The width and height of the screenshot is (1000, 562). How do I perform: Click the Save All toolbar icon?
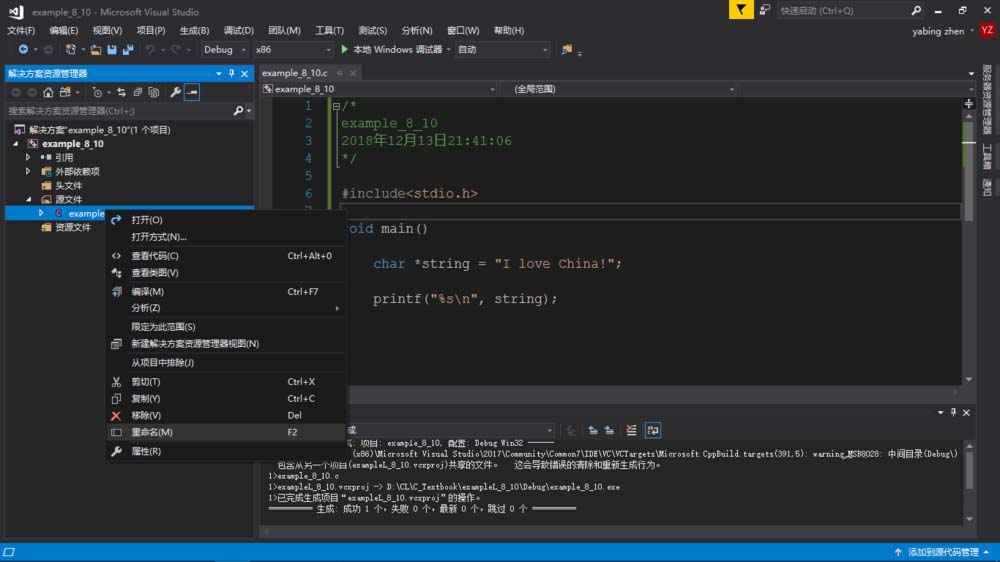pyautogui.click(x=128, y=49)
